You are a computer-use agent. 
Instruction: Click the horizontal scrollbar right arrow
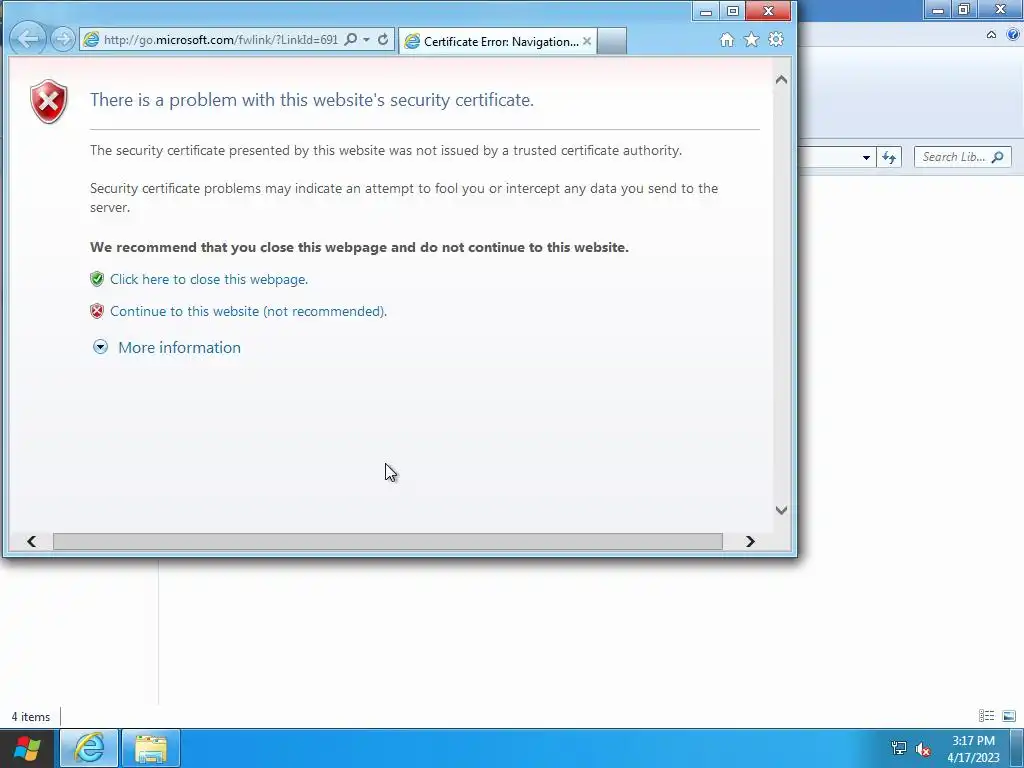pyautogui.click(x=750, y=541)
